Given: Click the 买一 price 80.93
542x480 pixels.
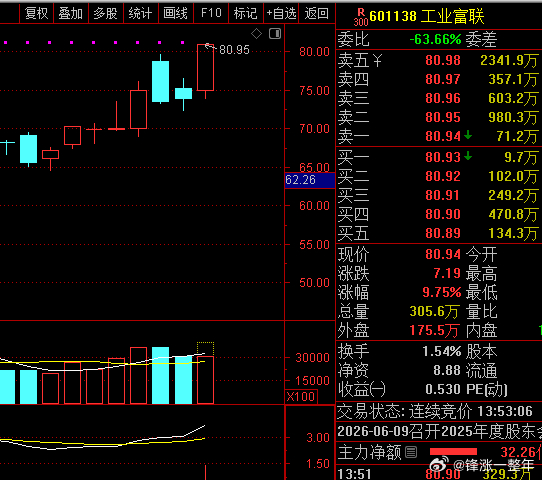Looking at the screenshot, I should (443, 158).
